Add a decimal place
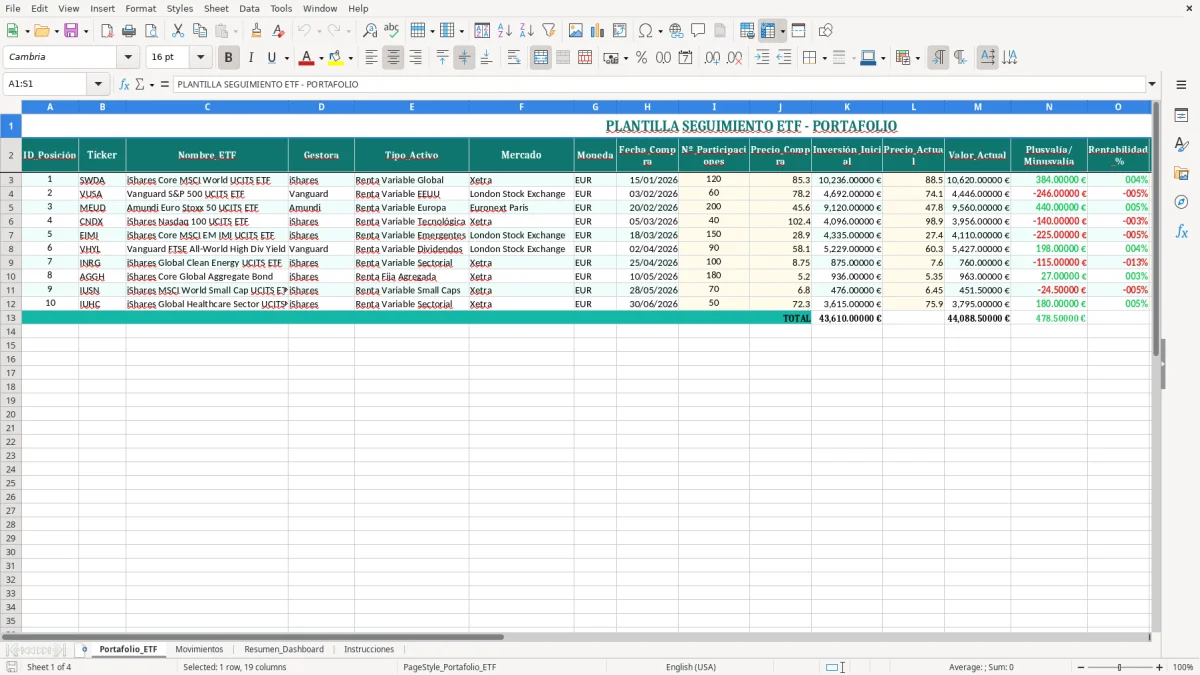1200x675 pixels. point(712,58)
